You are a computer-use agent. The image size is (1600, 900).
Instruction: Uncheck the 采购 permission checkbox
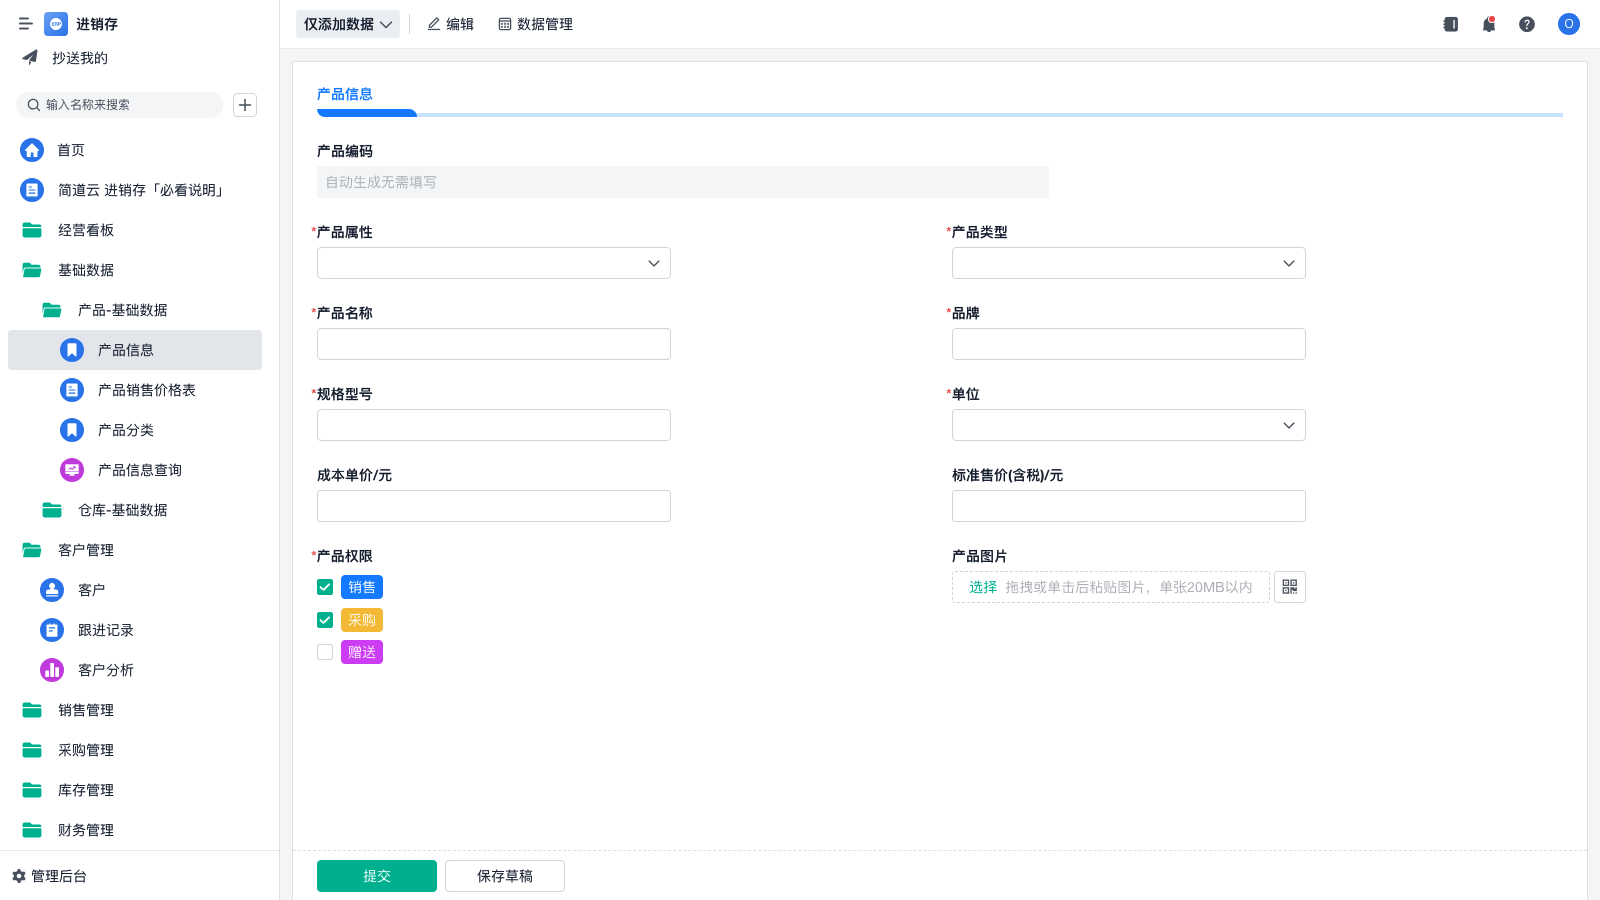pyautogui.click(x=325, y=620)
